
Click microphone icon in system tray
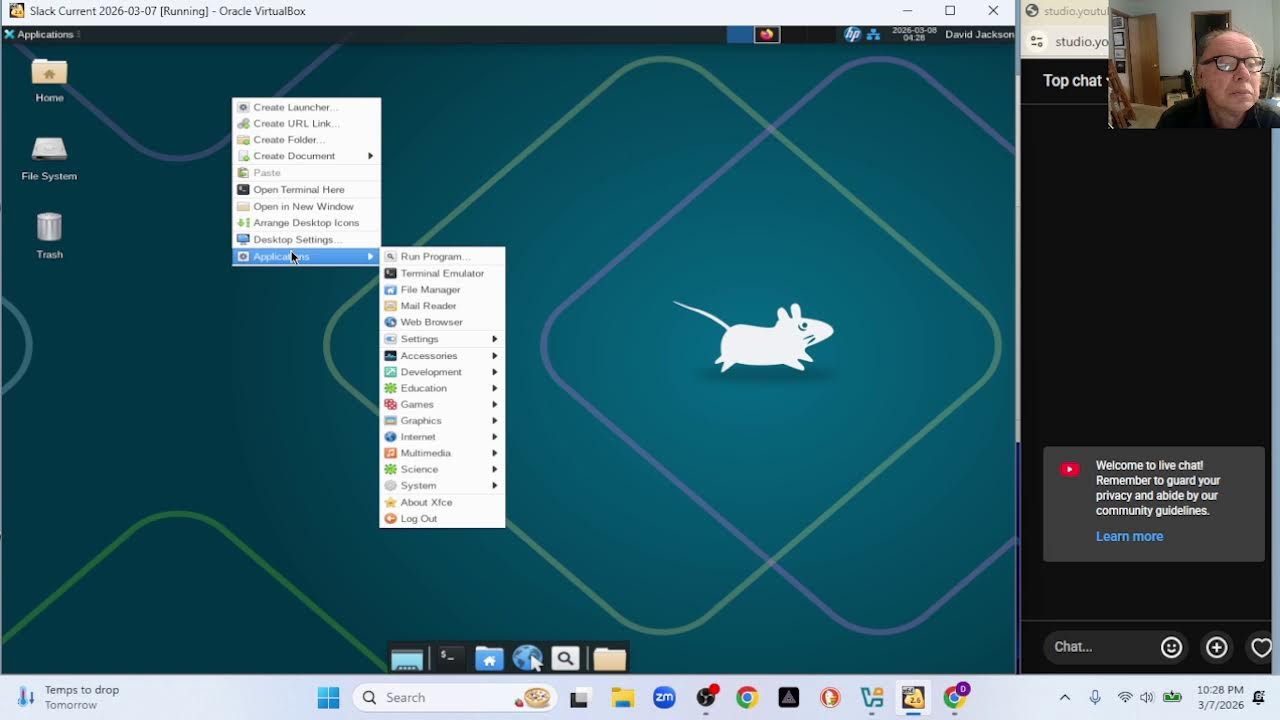[1095, 698]
